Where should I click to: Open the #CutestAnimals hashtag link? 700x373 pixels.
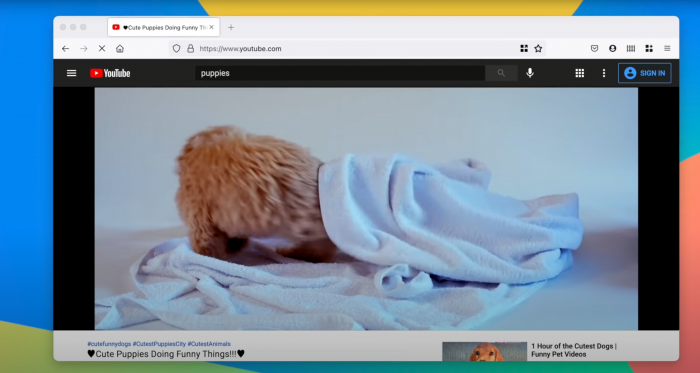click(209, 344)
